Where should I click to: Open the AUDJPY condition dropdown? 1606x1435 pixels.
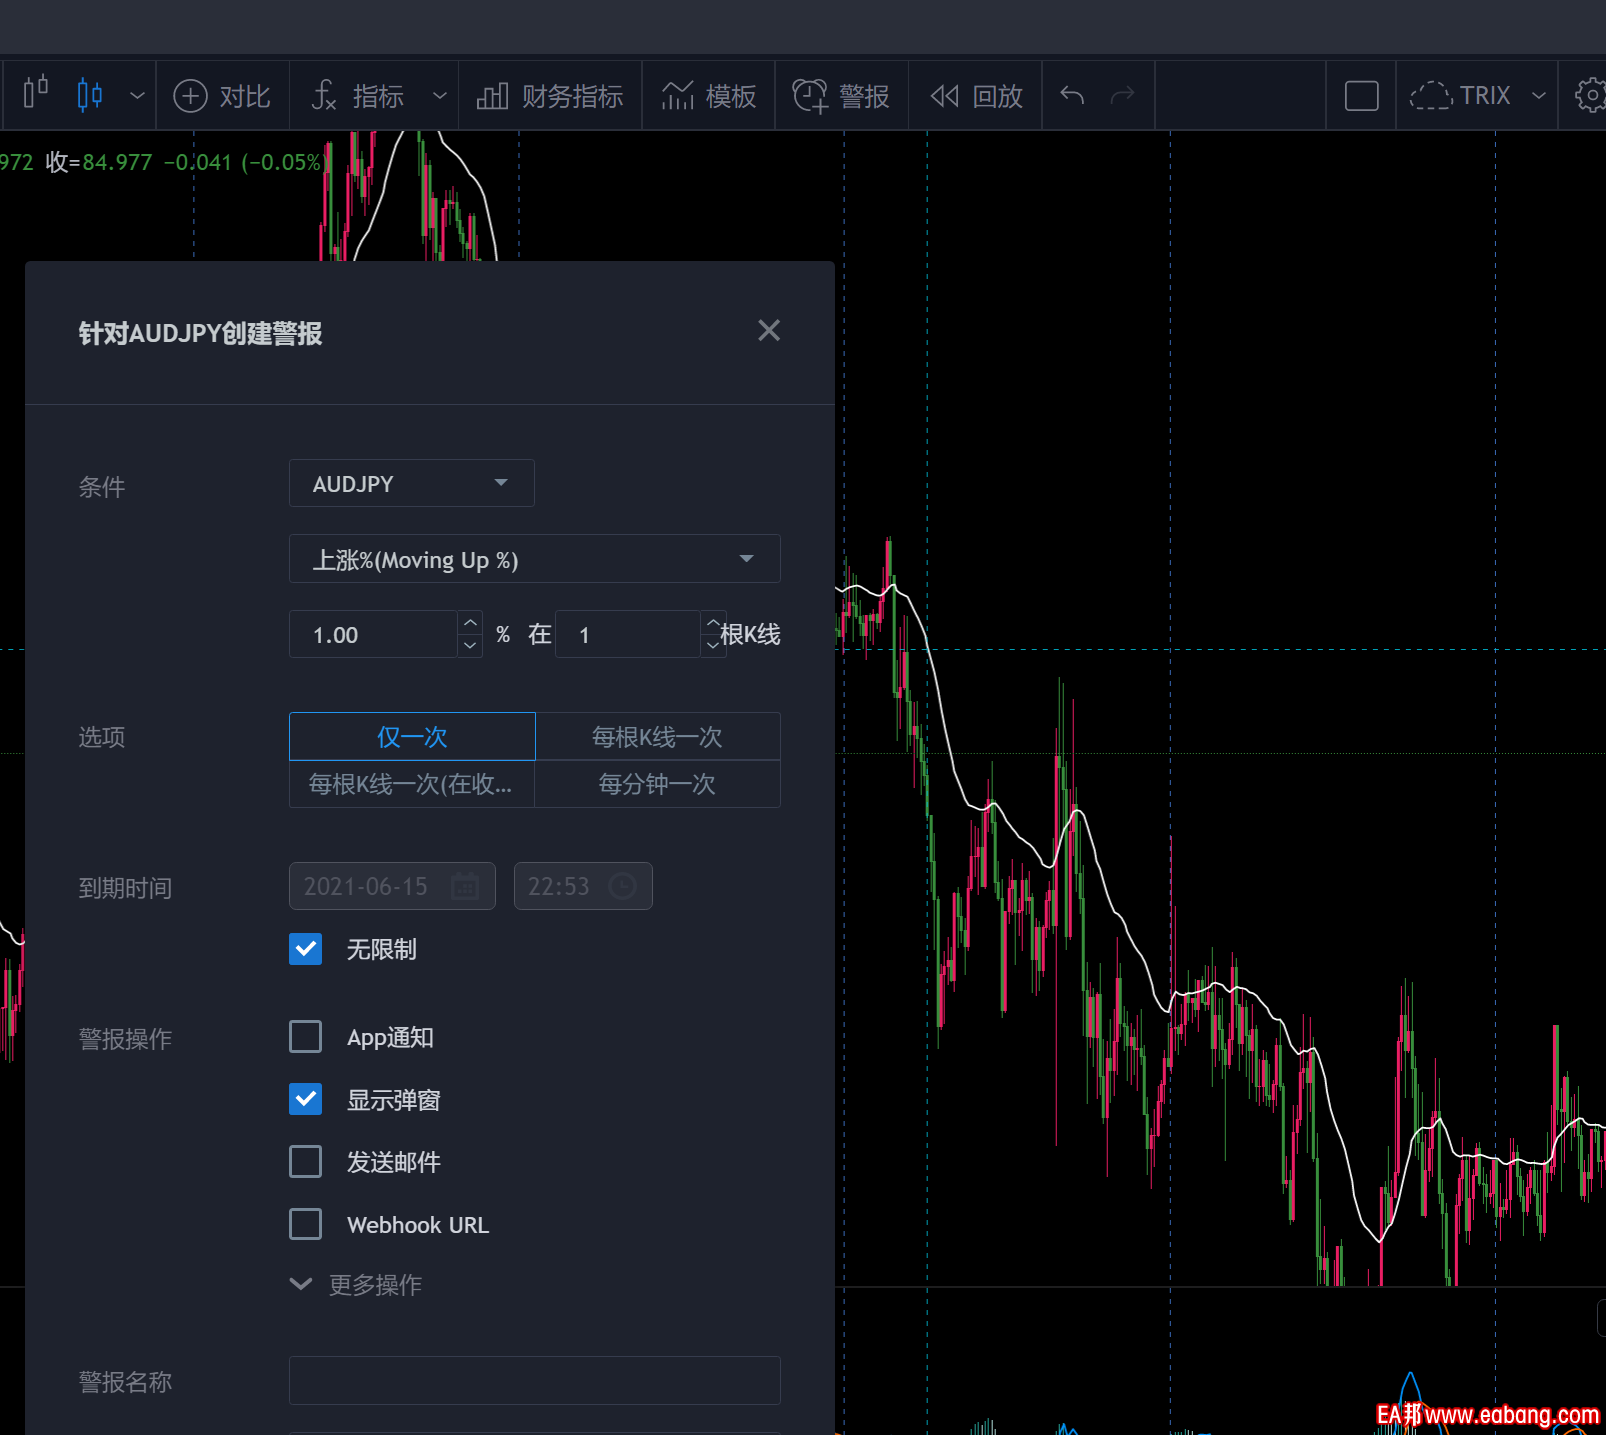pos(411,484)
